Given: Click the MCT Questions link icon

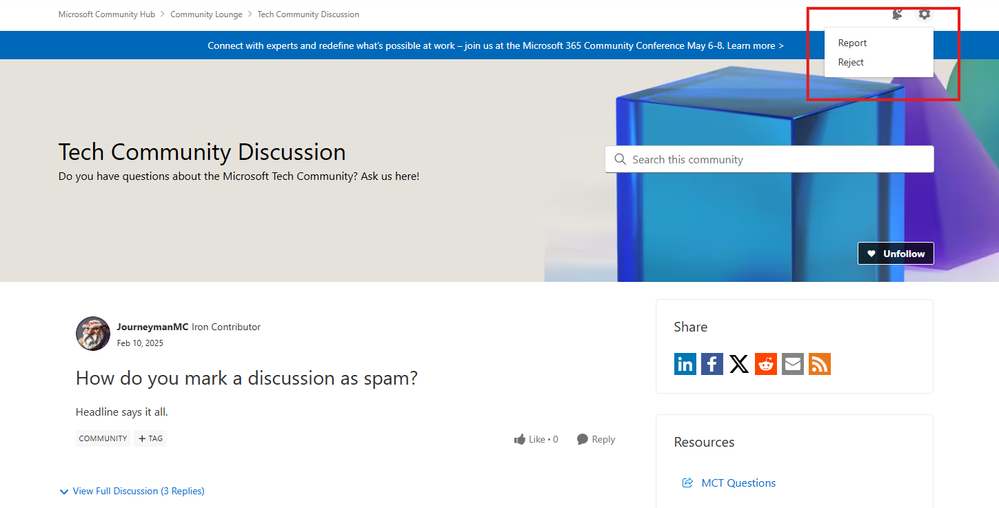Looking at the screenshot, I should pos(687,483).
